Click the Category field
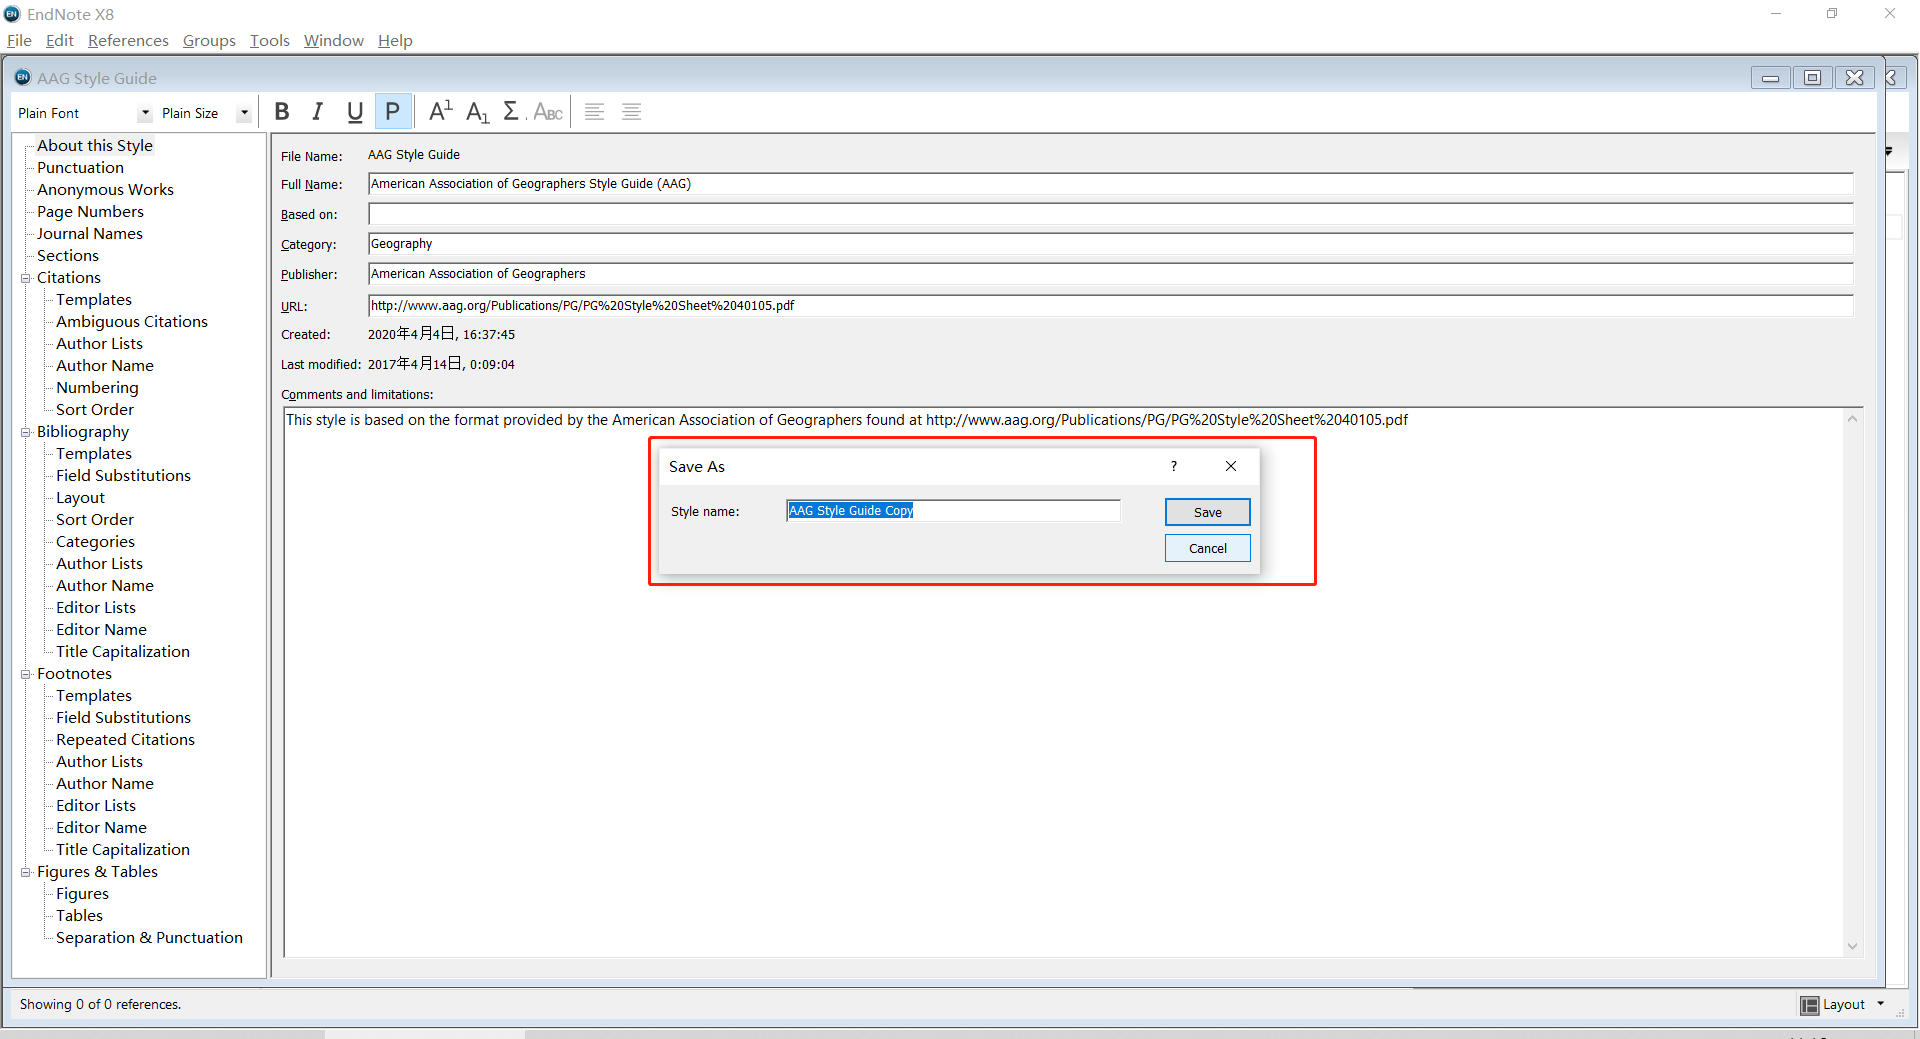The height and width of the screenshot is (1039, 1920). click(x=1110, y=244)
